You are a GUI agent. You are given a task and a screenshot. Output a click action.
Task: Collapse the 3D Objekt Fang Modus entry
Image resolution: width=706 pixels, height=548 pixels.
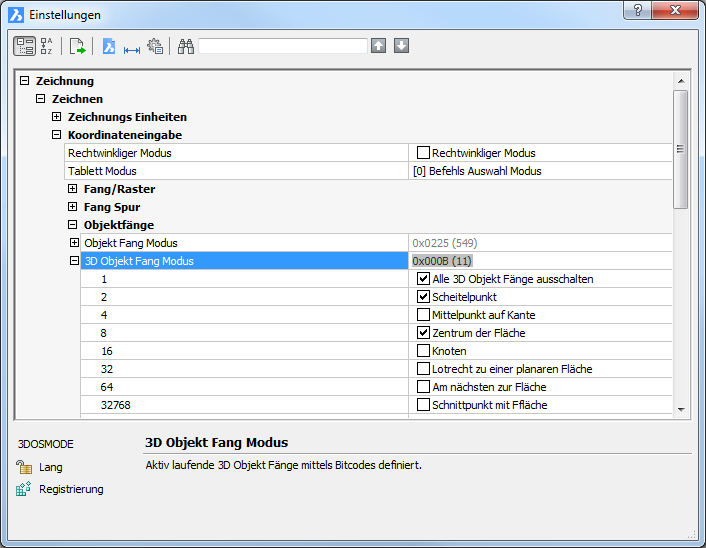(x=74, y=261)
